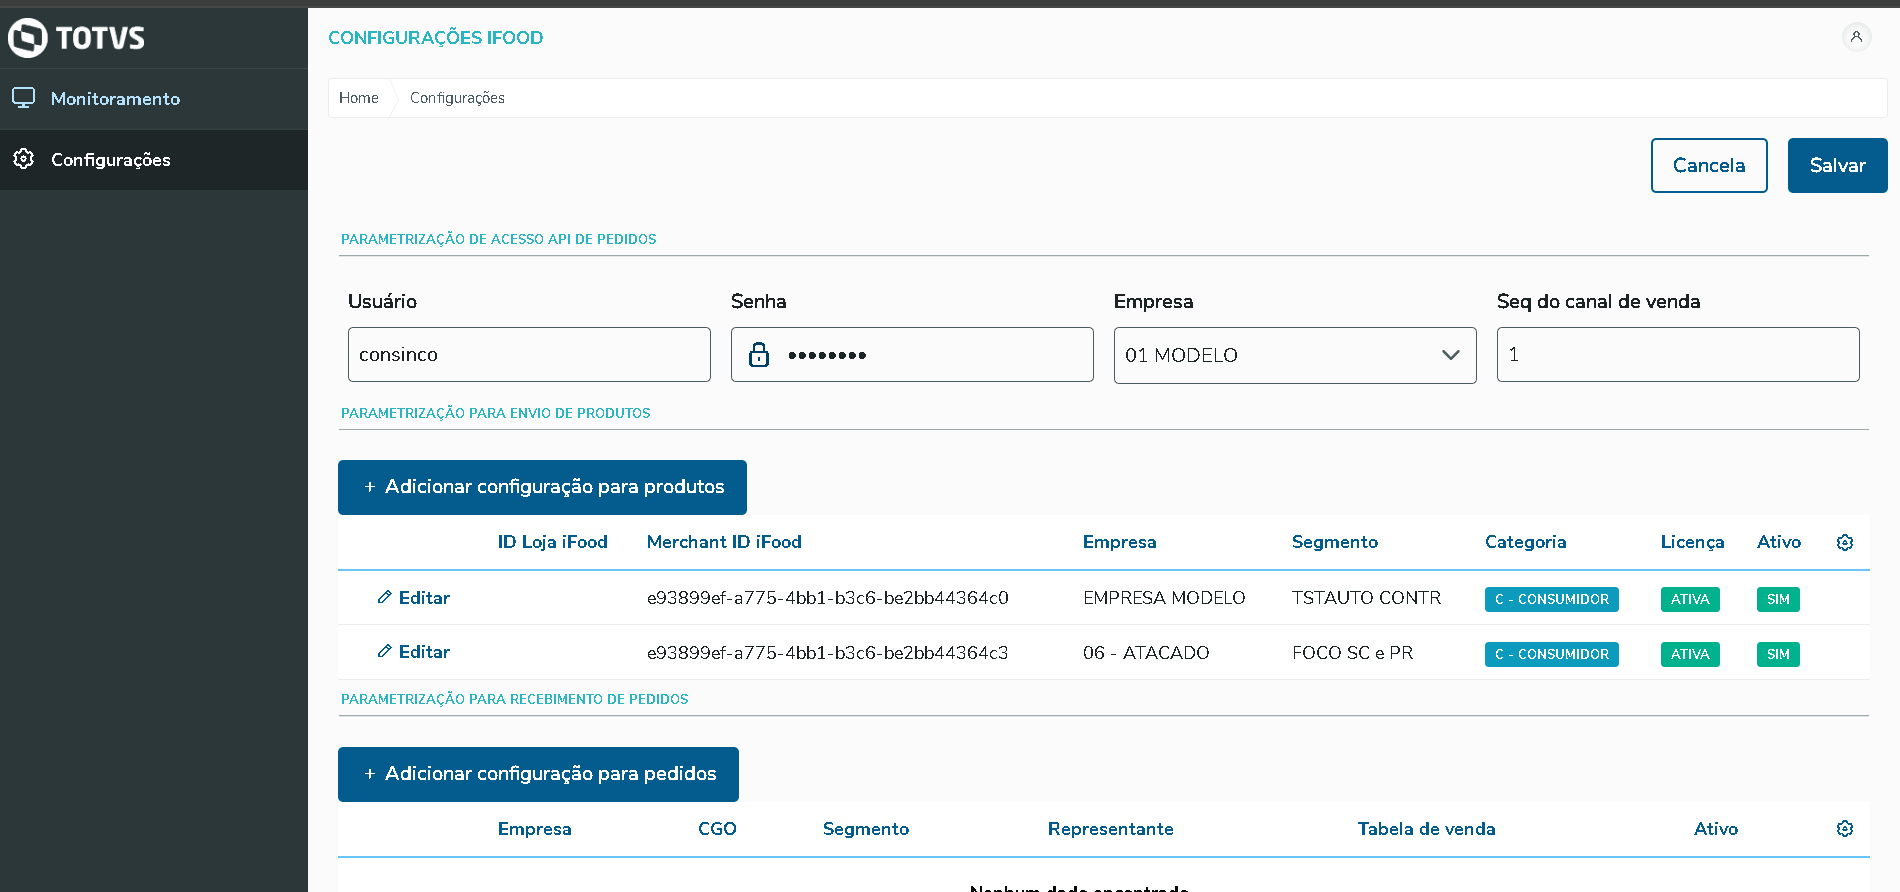Click the ID Loja iFood column header
Image resolution: width=1900 pixels, height=892 pixels.
(553, 542)
